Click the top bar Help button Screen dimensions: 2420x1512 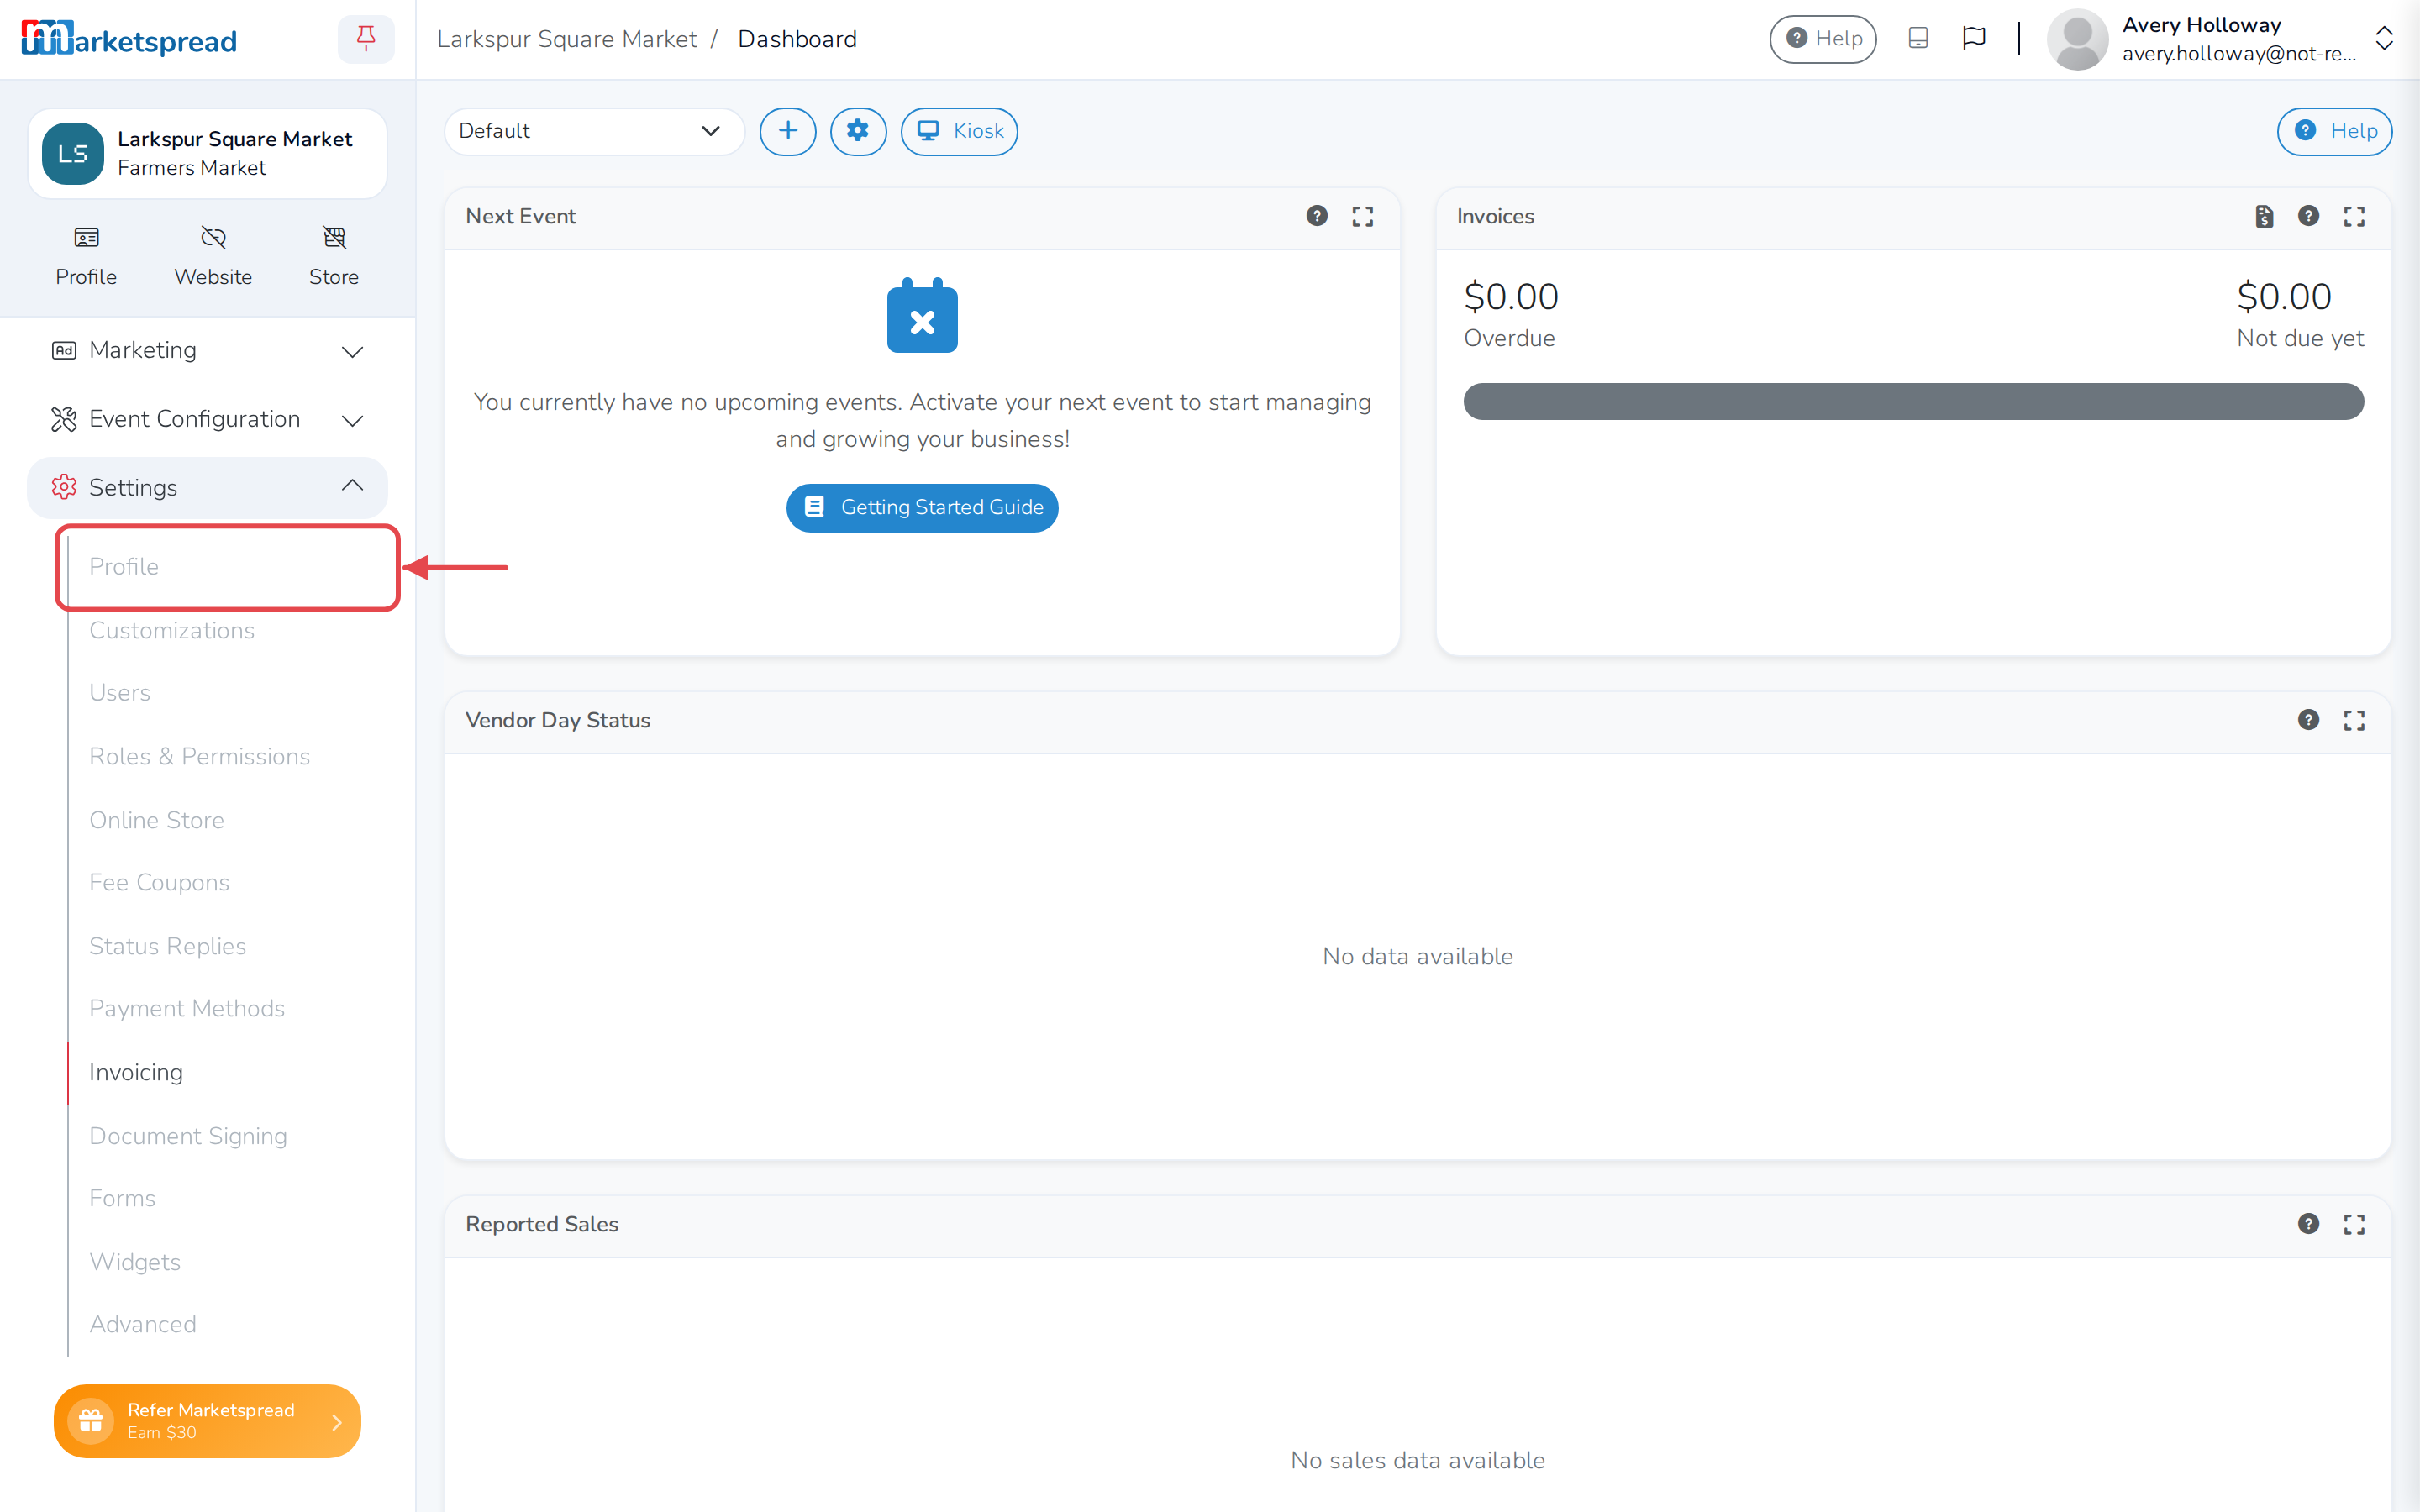(1823, 39)
